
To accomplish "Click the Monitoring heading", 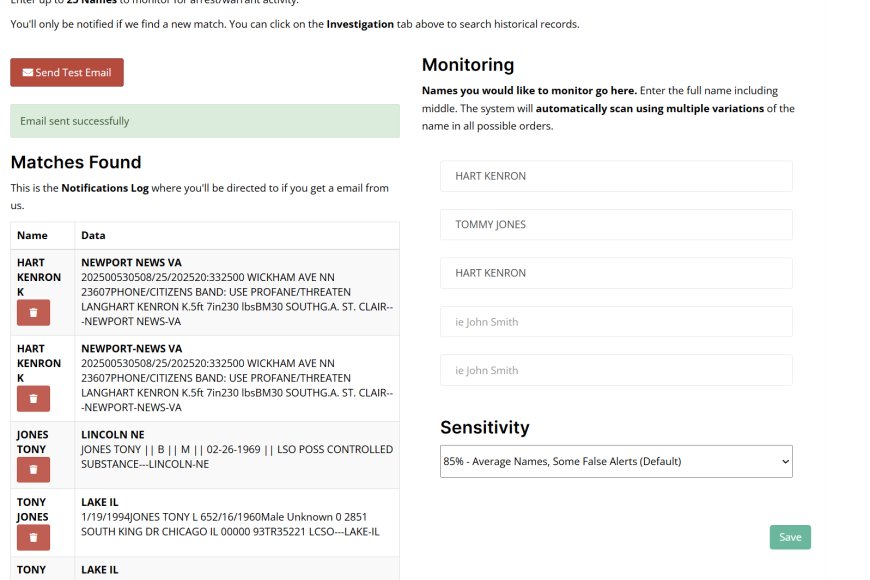I will 468,65.
